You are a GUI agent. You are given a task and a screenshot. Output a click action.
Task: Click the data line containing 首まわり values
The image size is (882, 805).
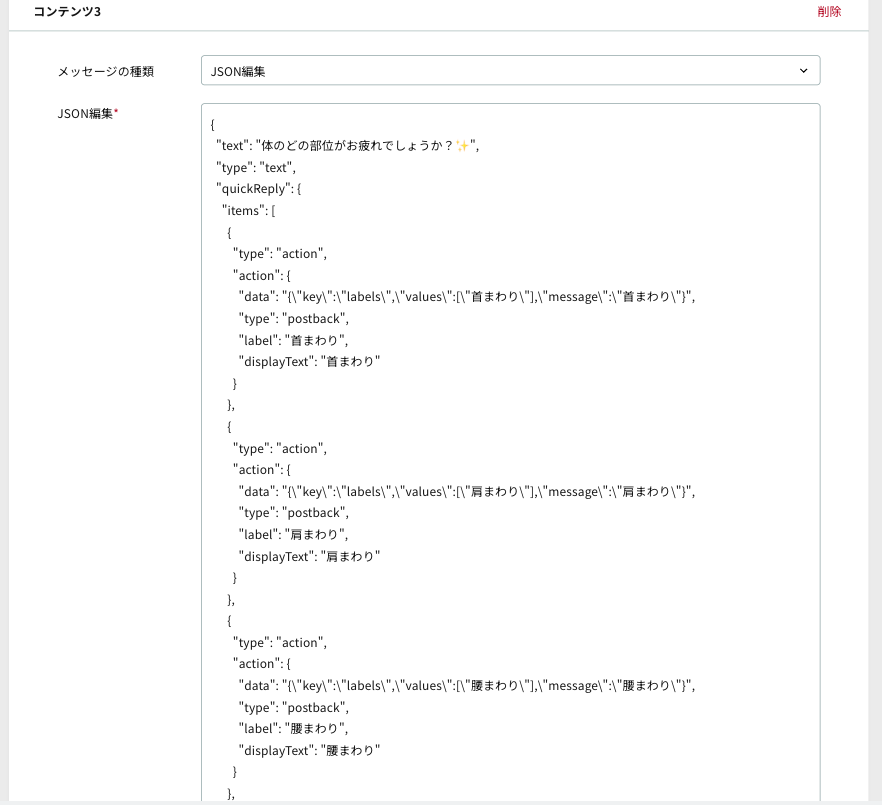pos(467,297)
